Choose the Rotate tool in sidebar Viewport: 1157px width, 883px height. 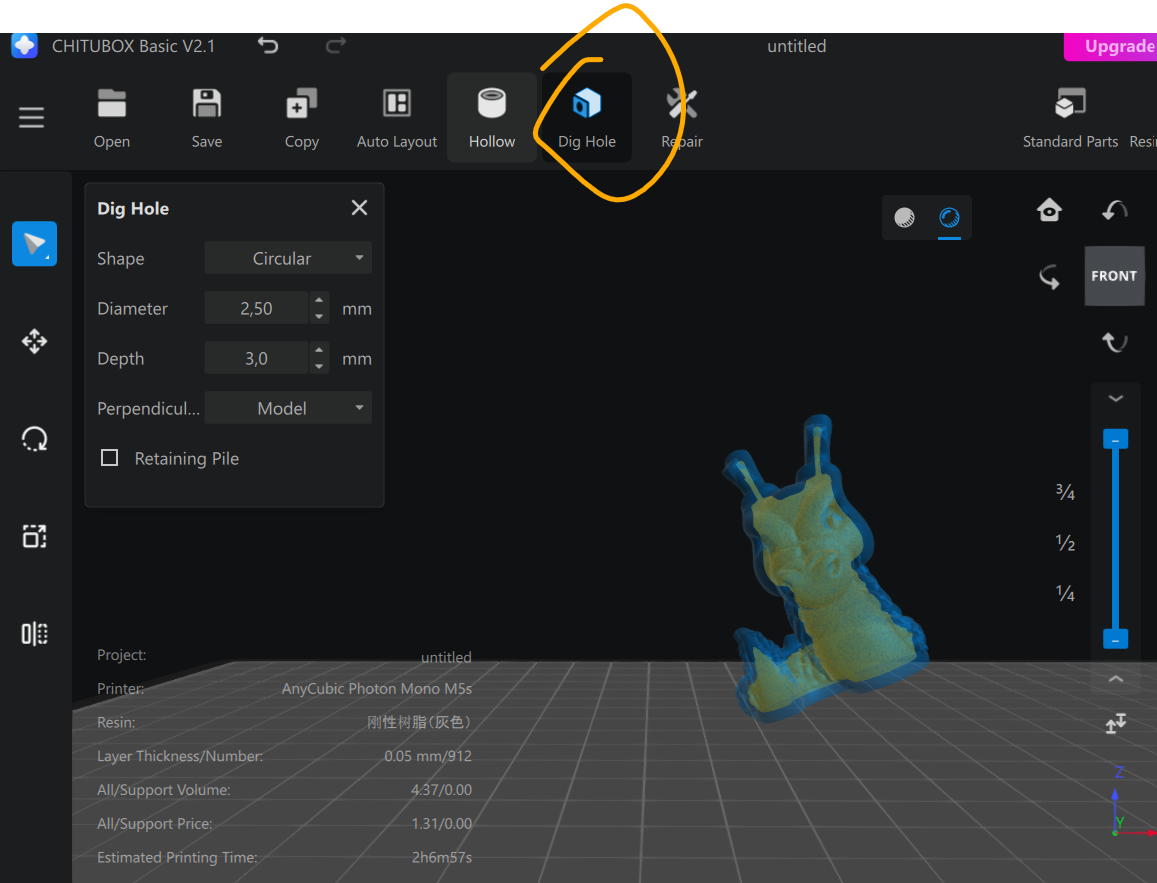coord(34,439)
